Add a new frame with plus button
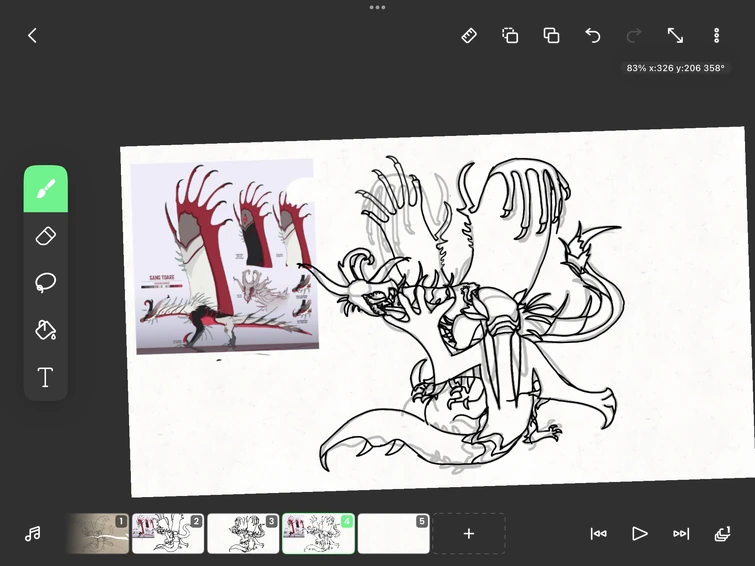 coord(468,534)
